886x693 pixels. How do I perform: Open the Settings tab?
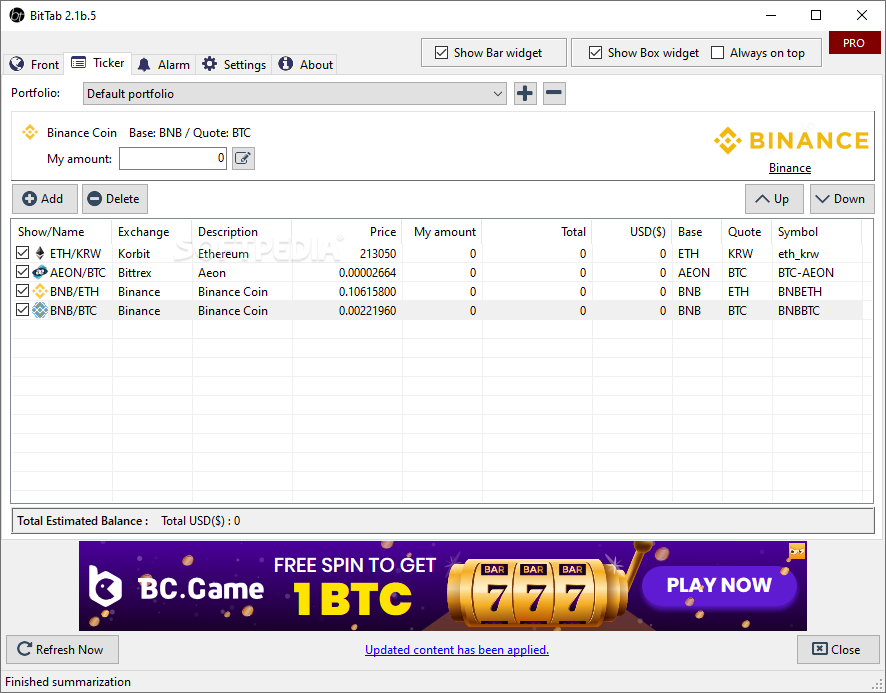[x=234, y=64]
